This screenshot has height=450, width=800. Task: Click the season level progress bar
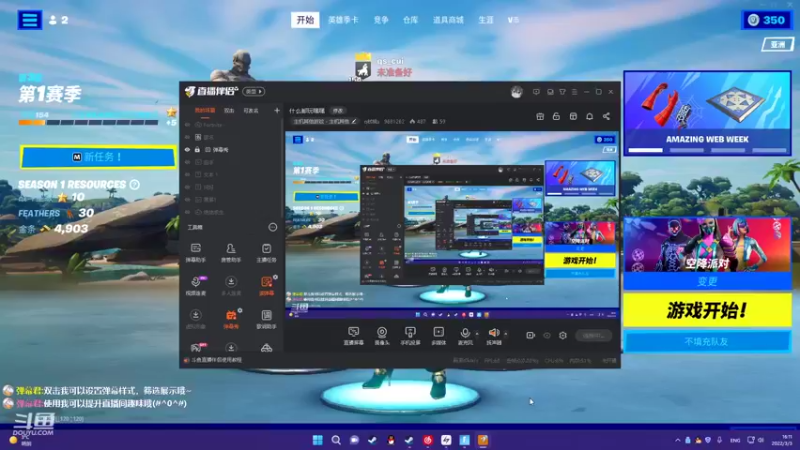point(88,122)
